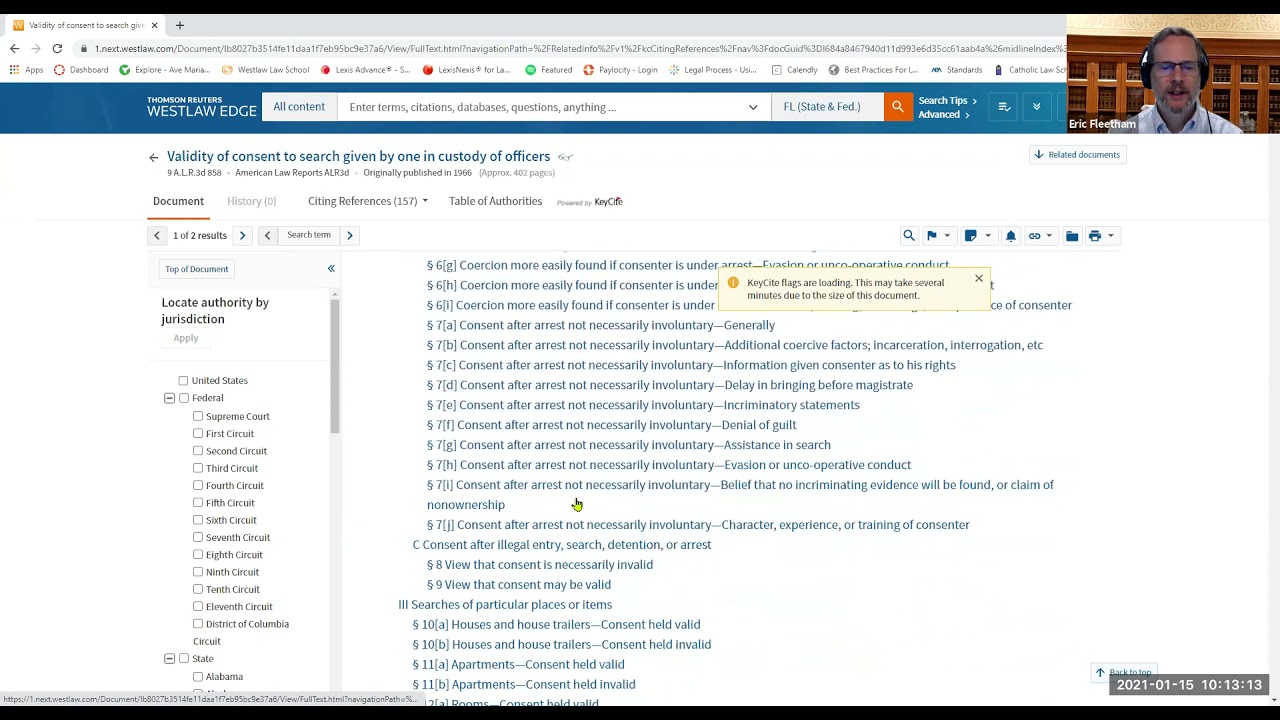Screen dimensions: 1280x720
Task: Open section 8 View that consent is necessarily invalid
Action: point(540,565)
